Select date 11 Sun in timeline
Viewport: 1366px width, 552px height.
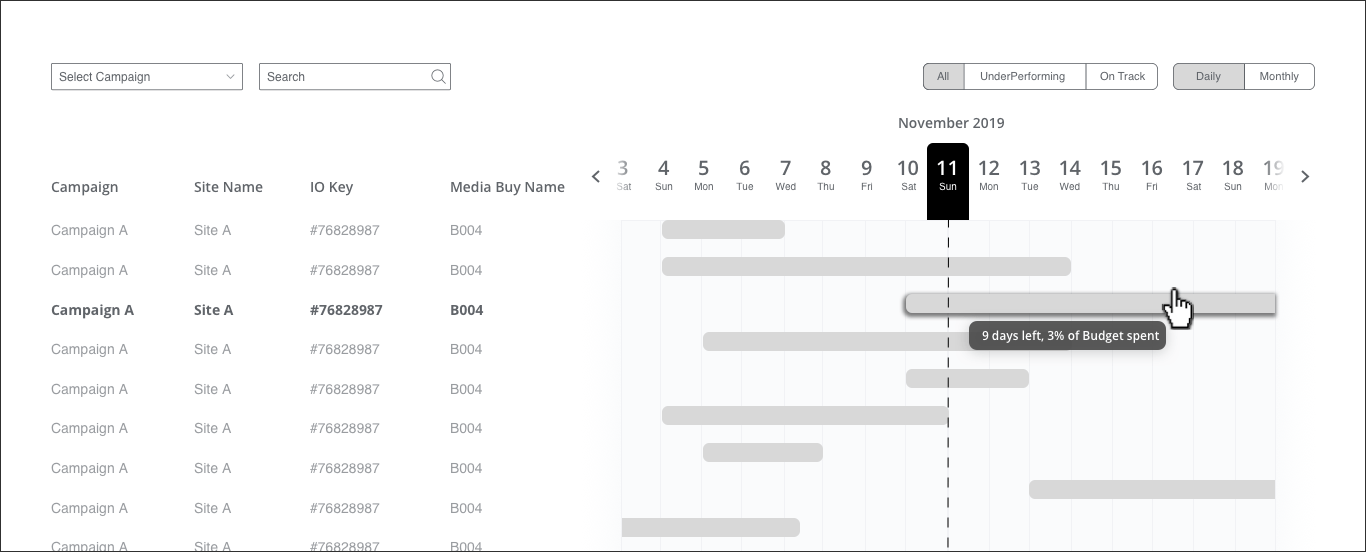tap(947, 175)
